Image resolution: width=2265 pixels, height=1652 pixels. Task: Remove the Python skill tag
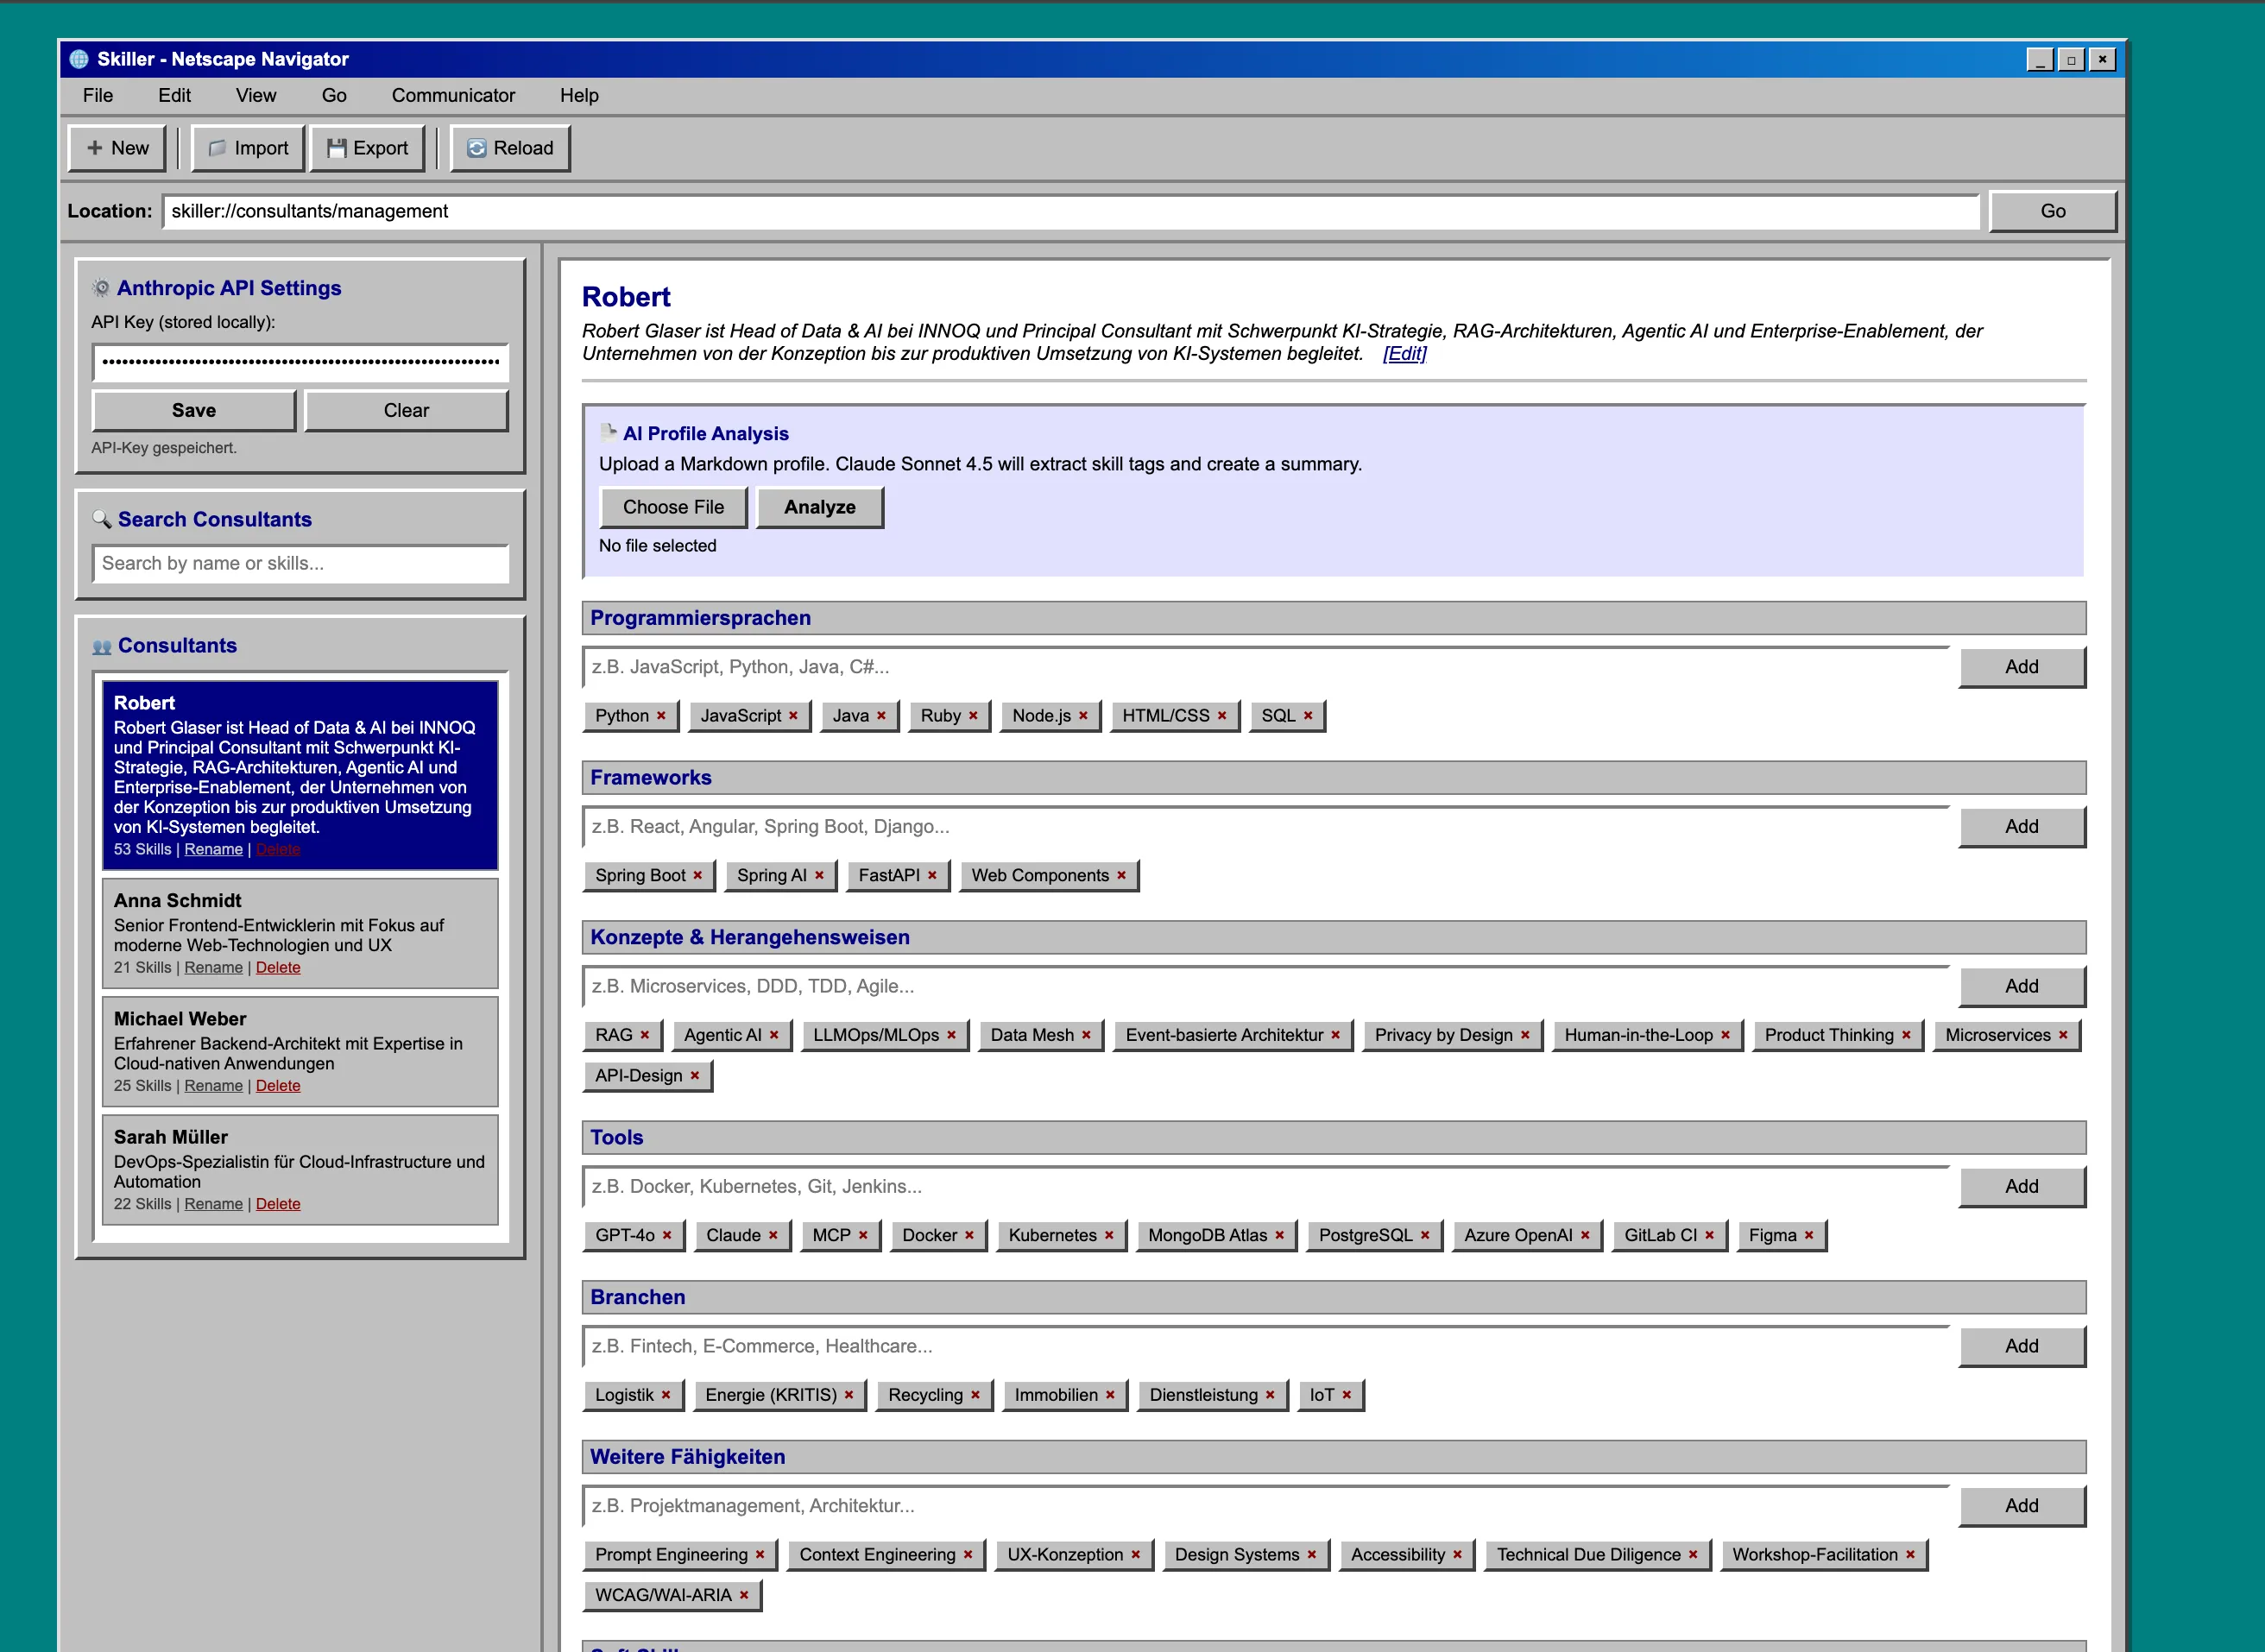[x=660, y=716]
